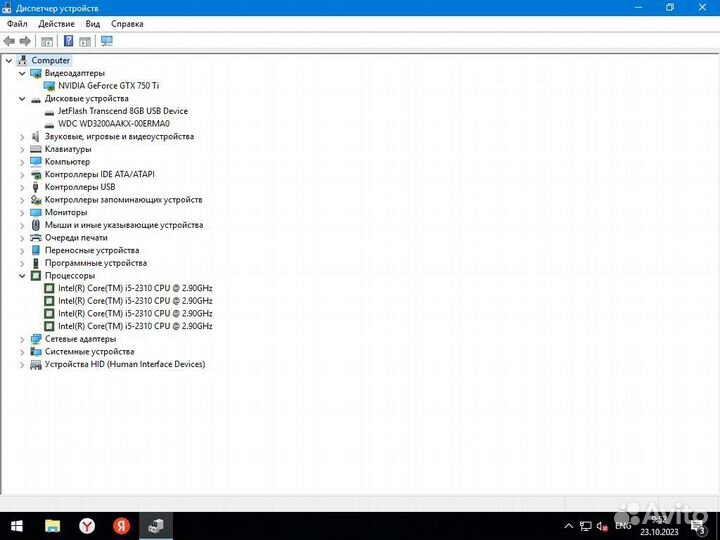Expand the Программные устройства branch
Image resolution: width=720 pixels, height=540 pixels.
coord(22,263)
